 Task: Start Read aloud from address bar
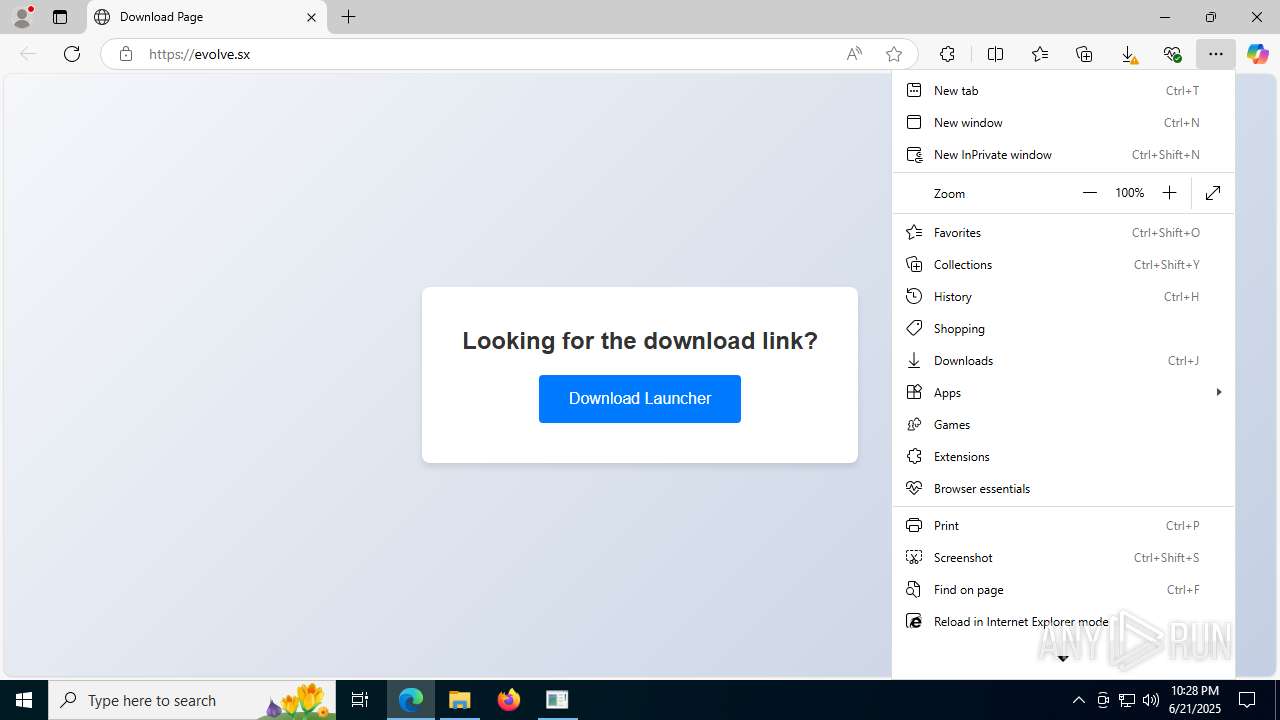pyautogui.click(x=854, y=54)
